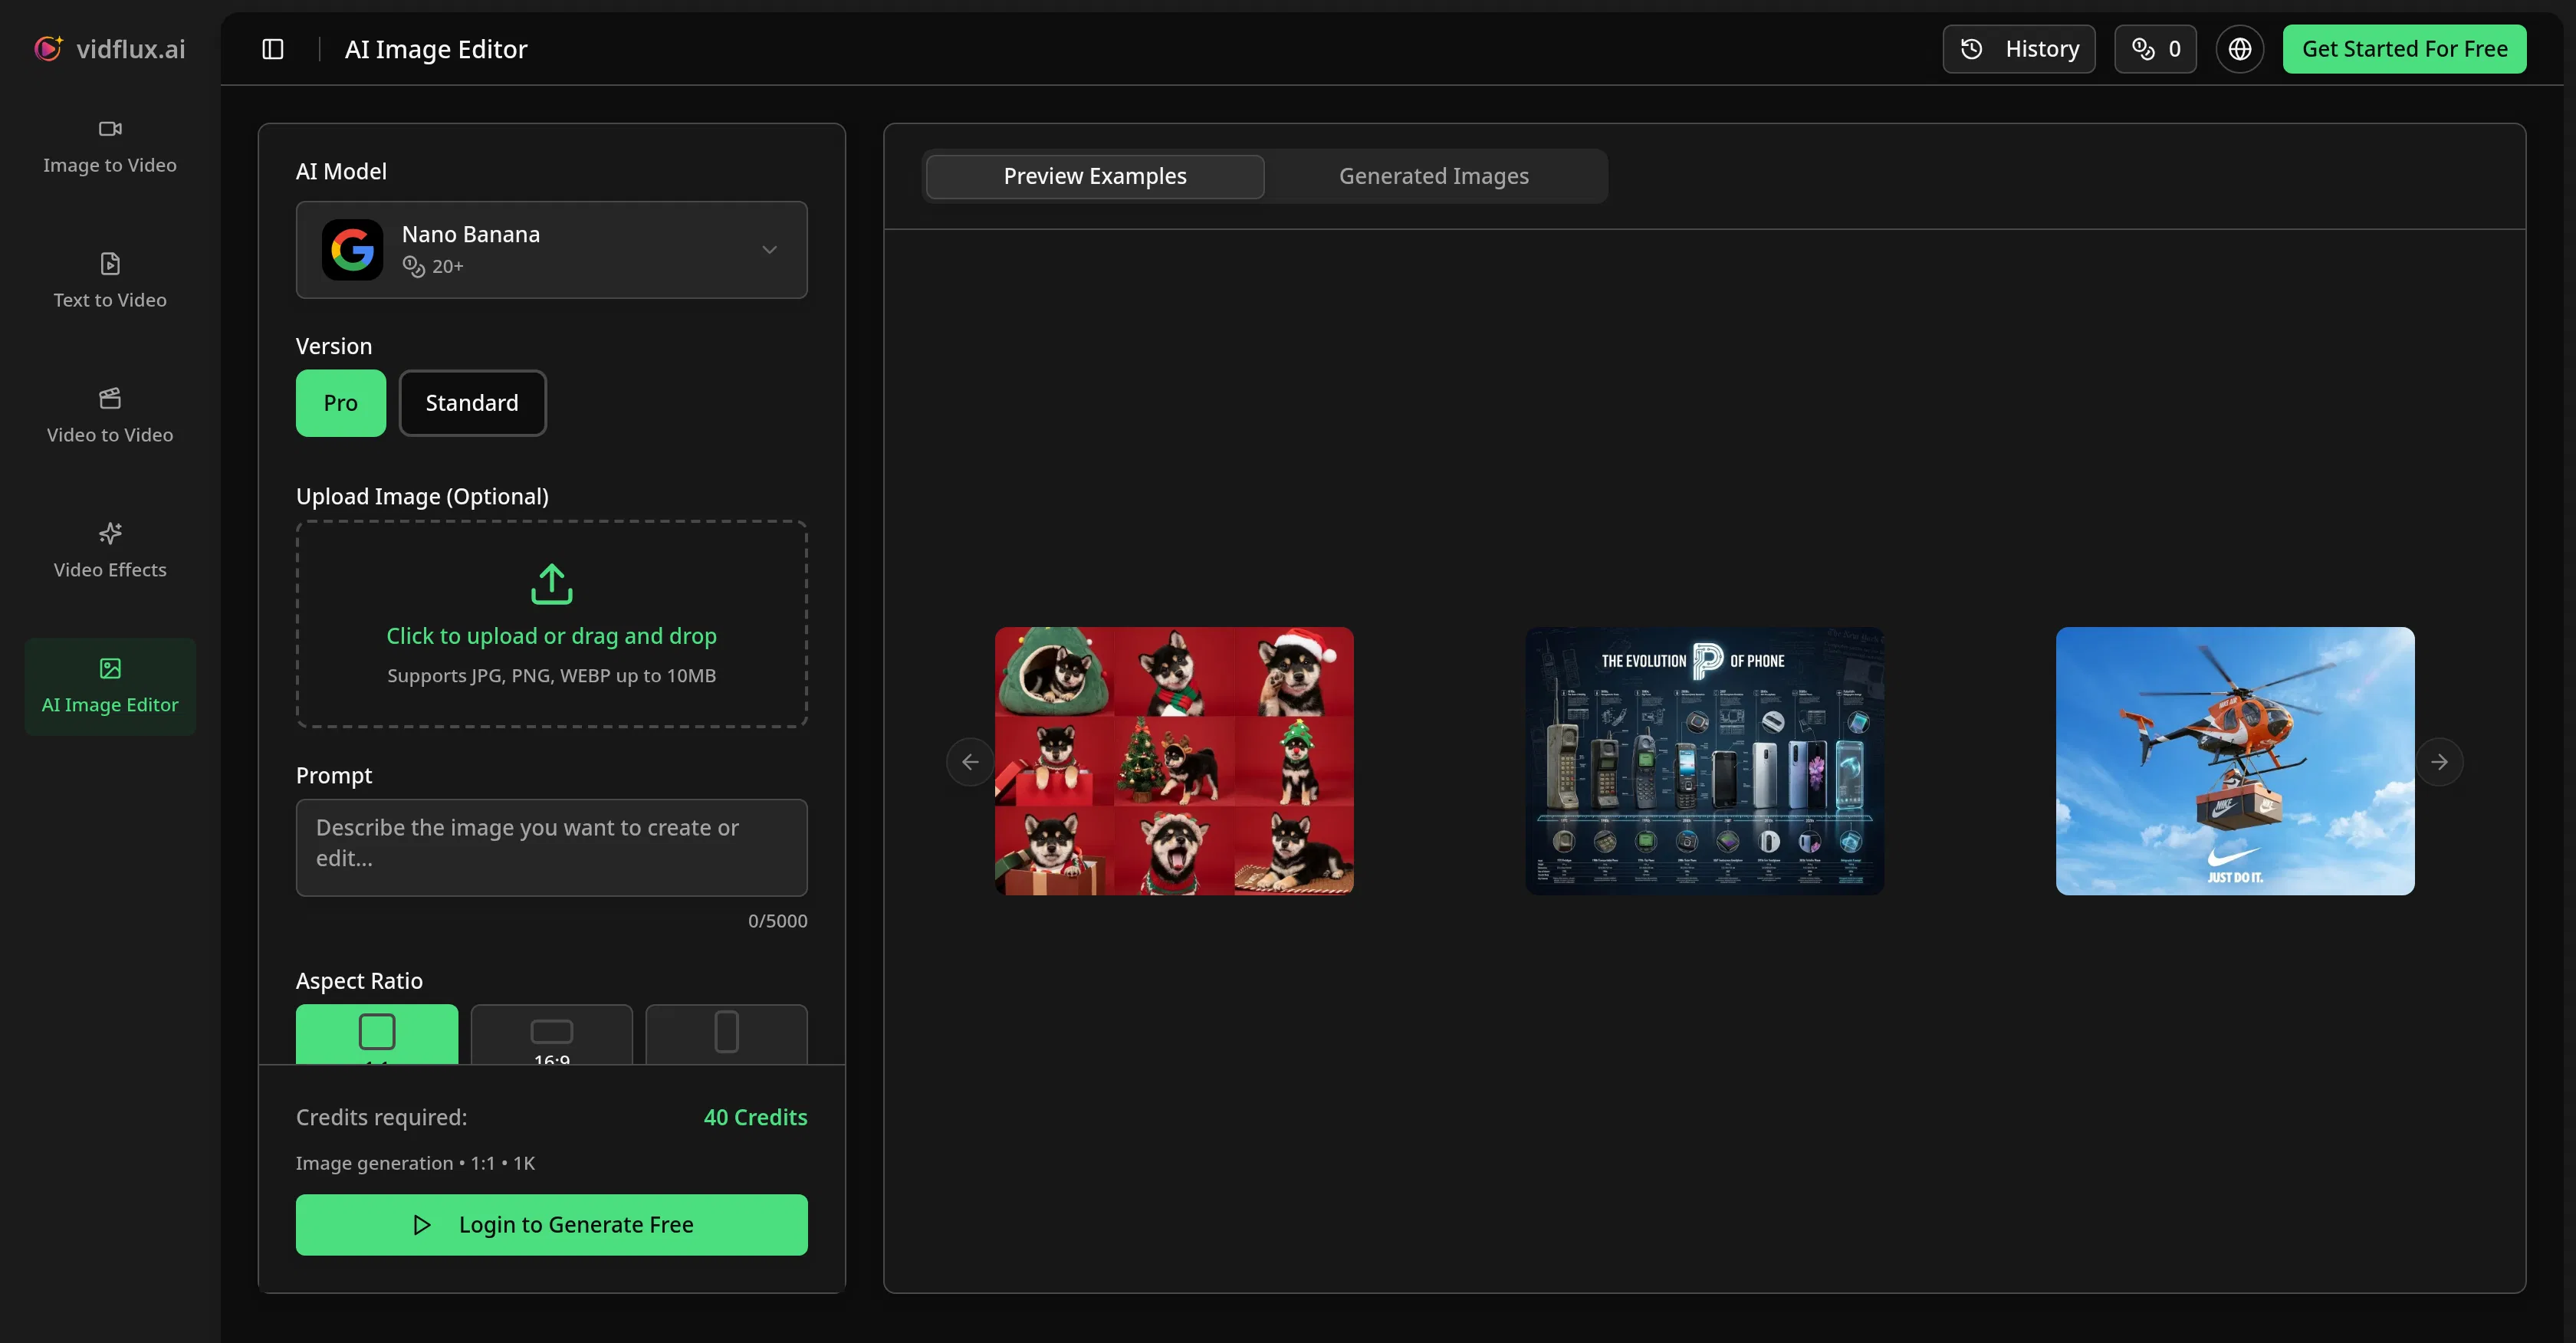
Task: Click the prompt text input area
Action: [x=551, y=847]
